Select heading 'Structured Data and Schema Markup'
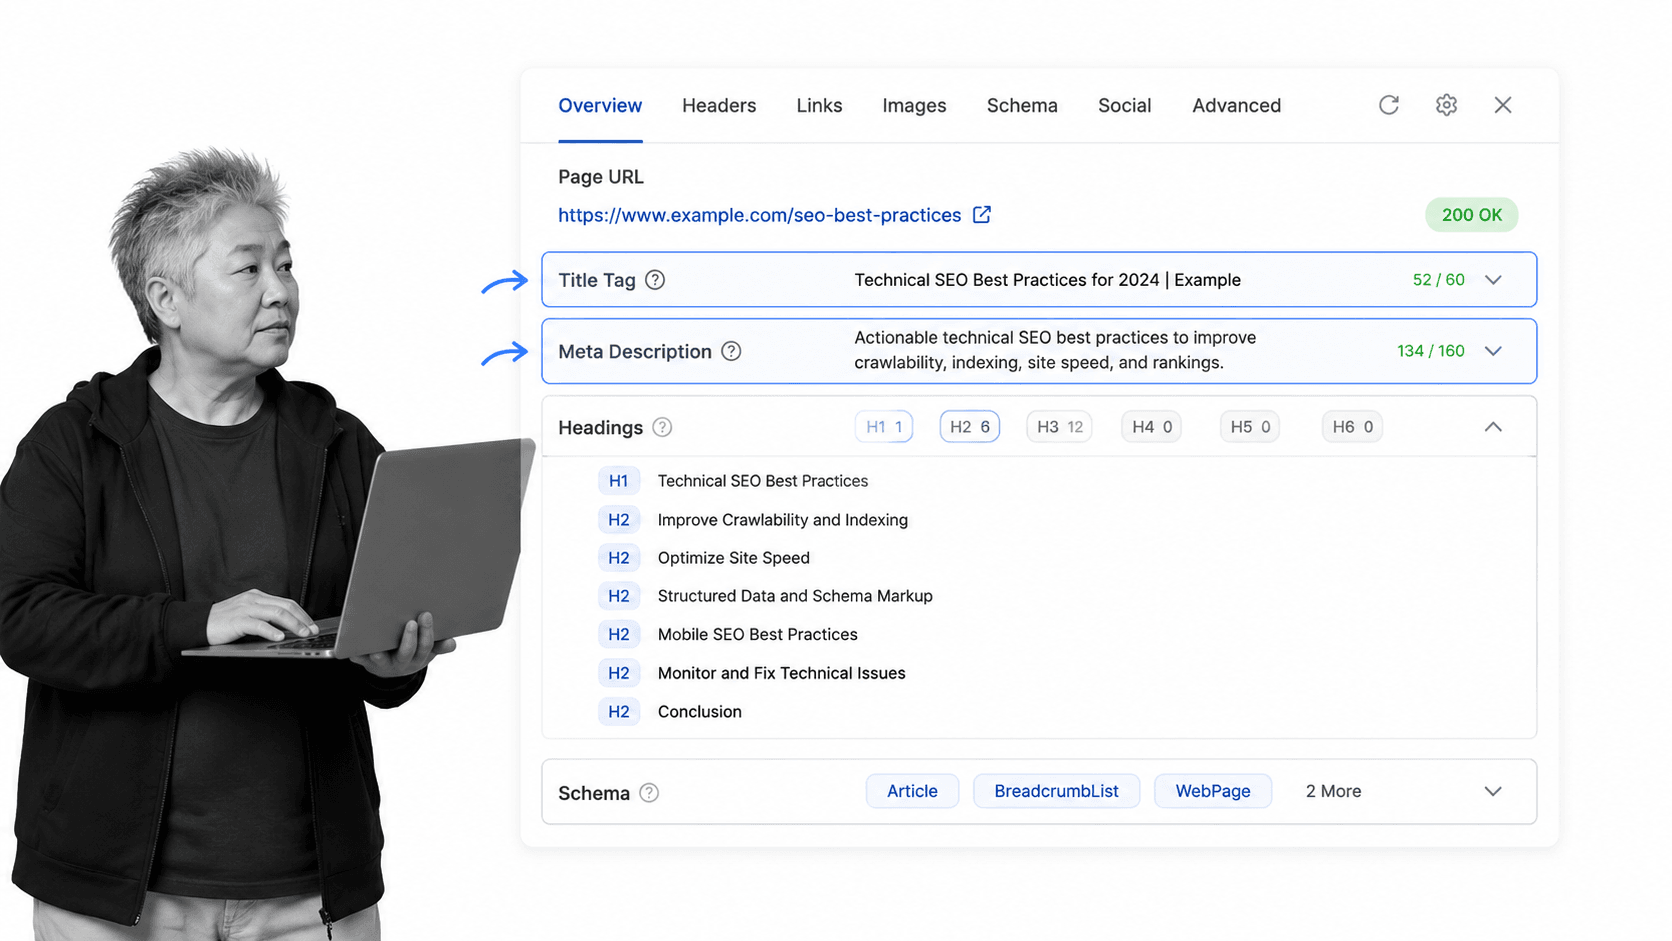 (x=795, y=596)
